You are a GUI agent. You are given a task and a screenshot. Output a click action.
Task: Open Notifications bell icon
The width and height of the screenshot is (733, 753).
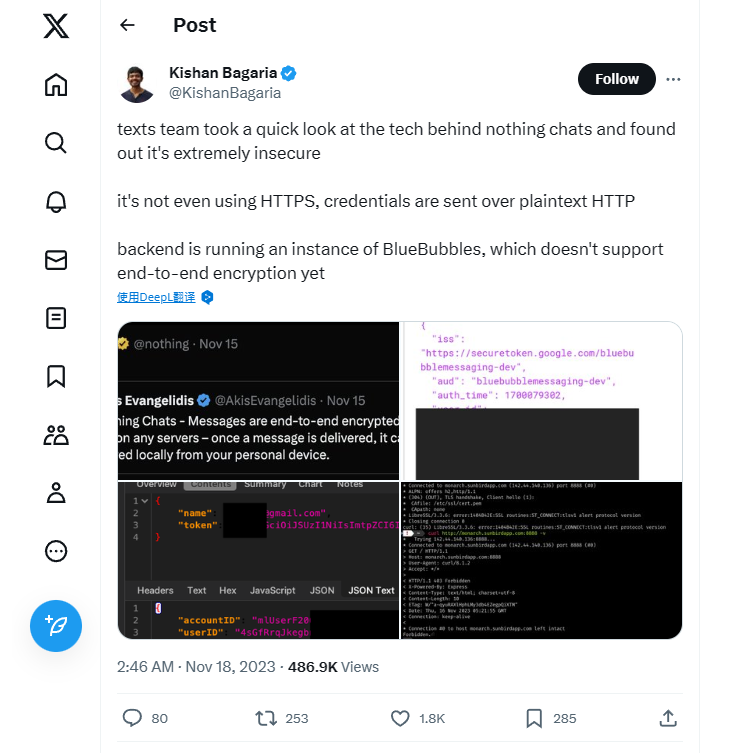[x=56, y=201]
